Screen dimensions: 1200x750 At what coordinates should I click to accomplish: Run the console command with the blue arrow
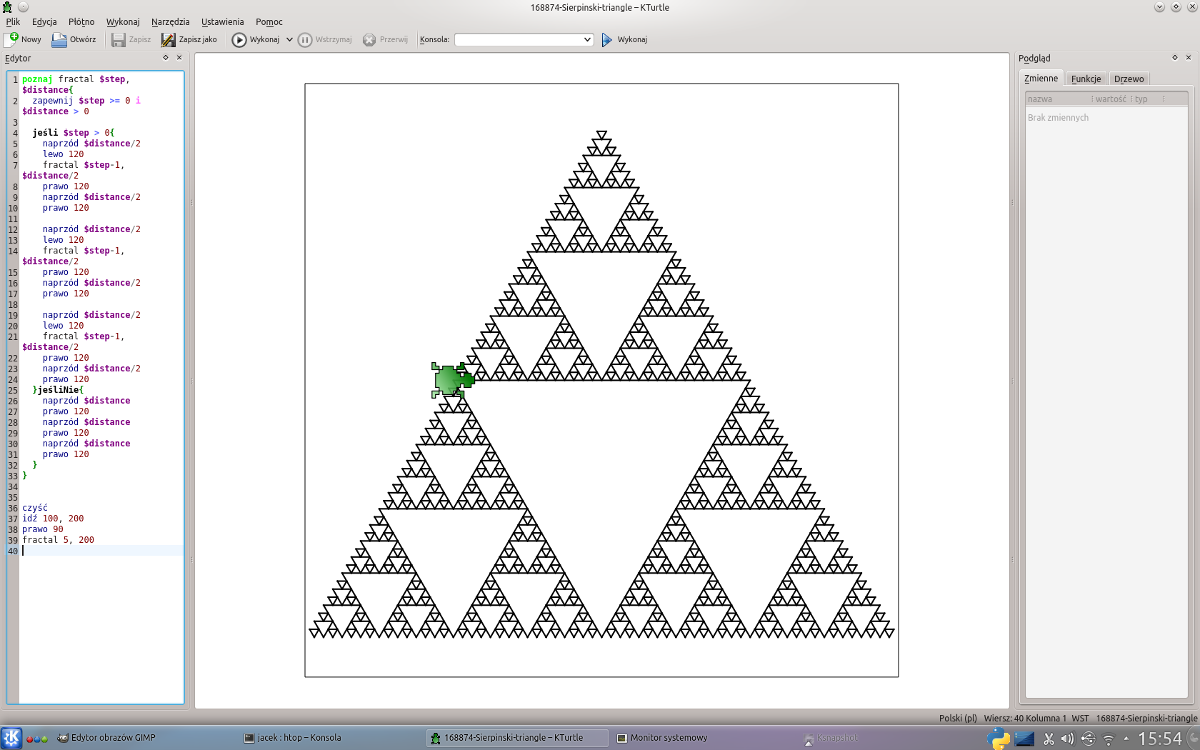coord(606,40)
